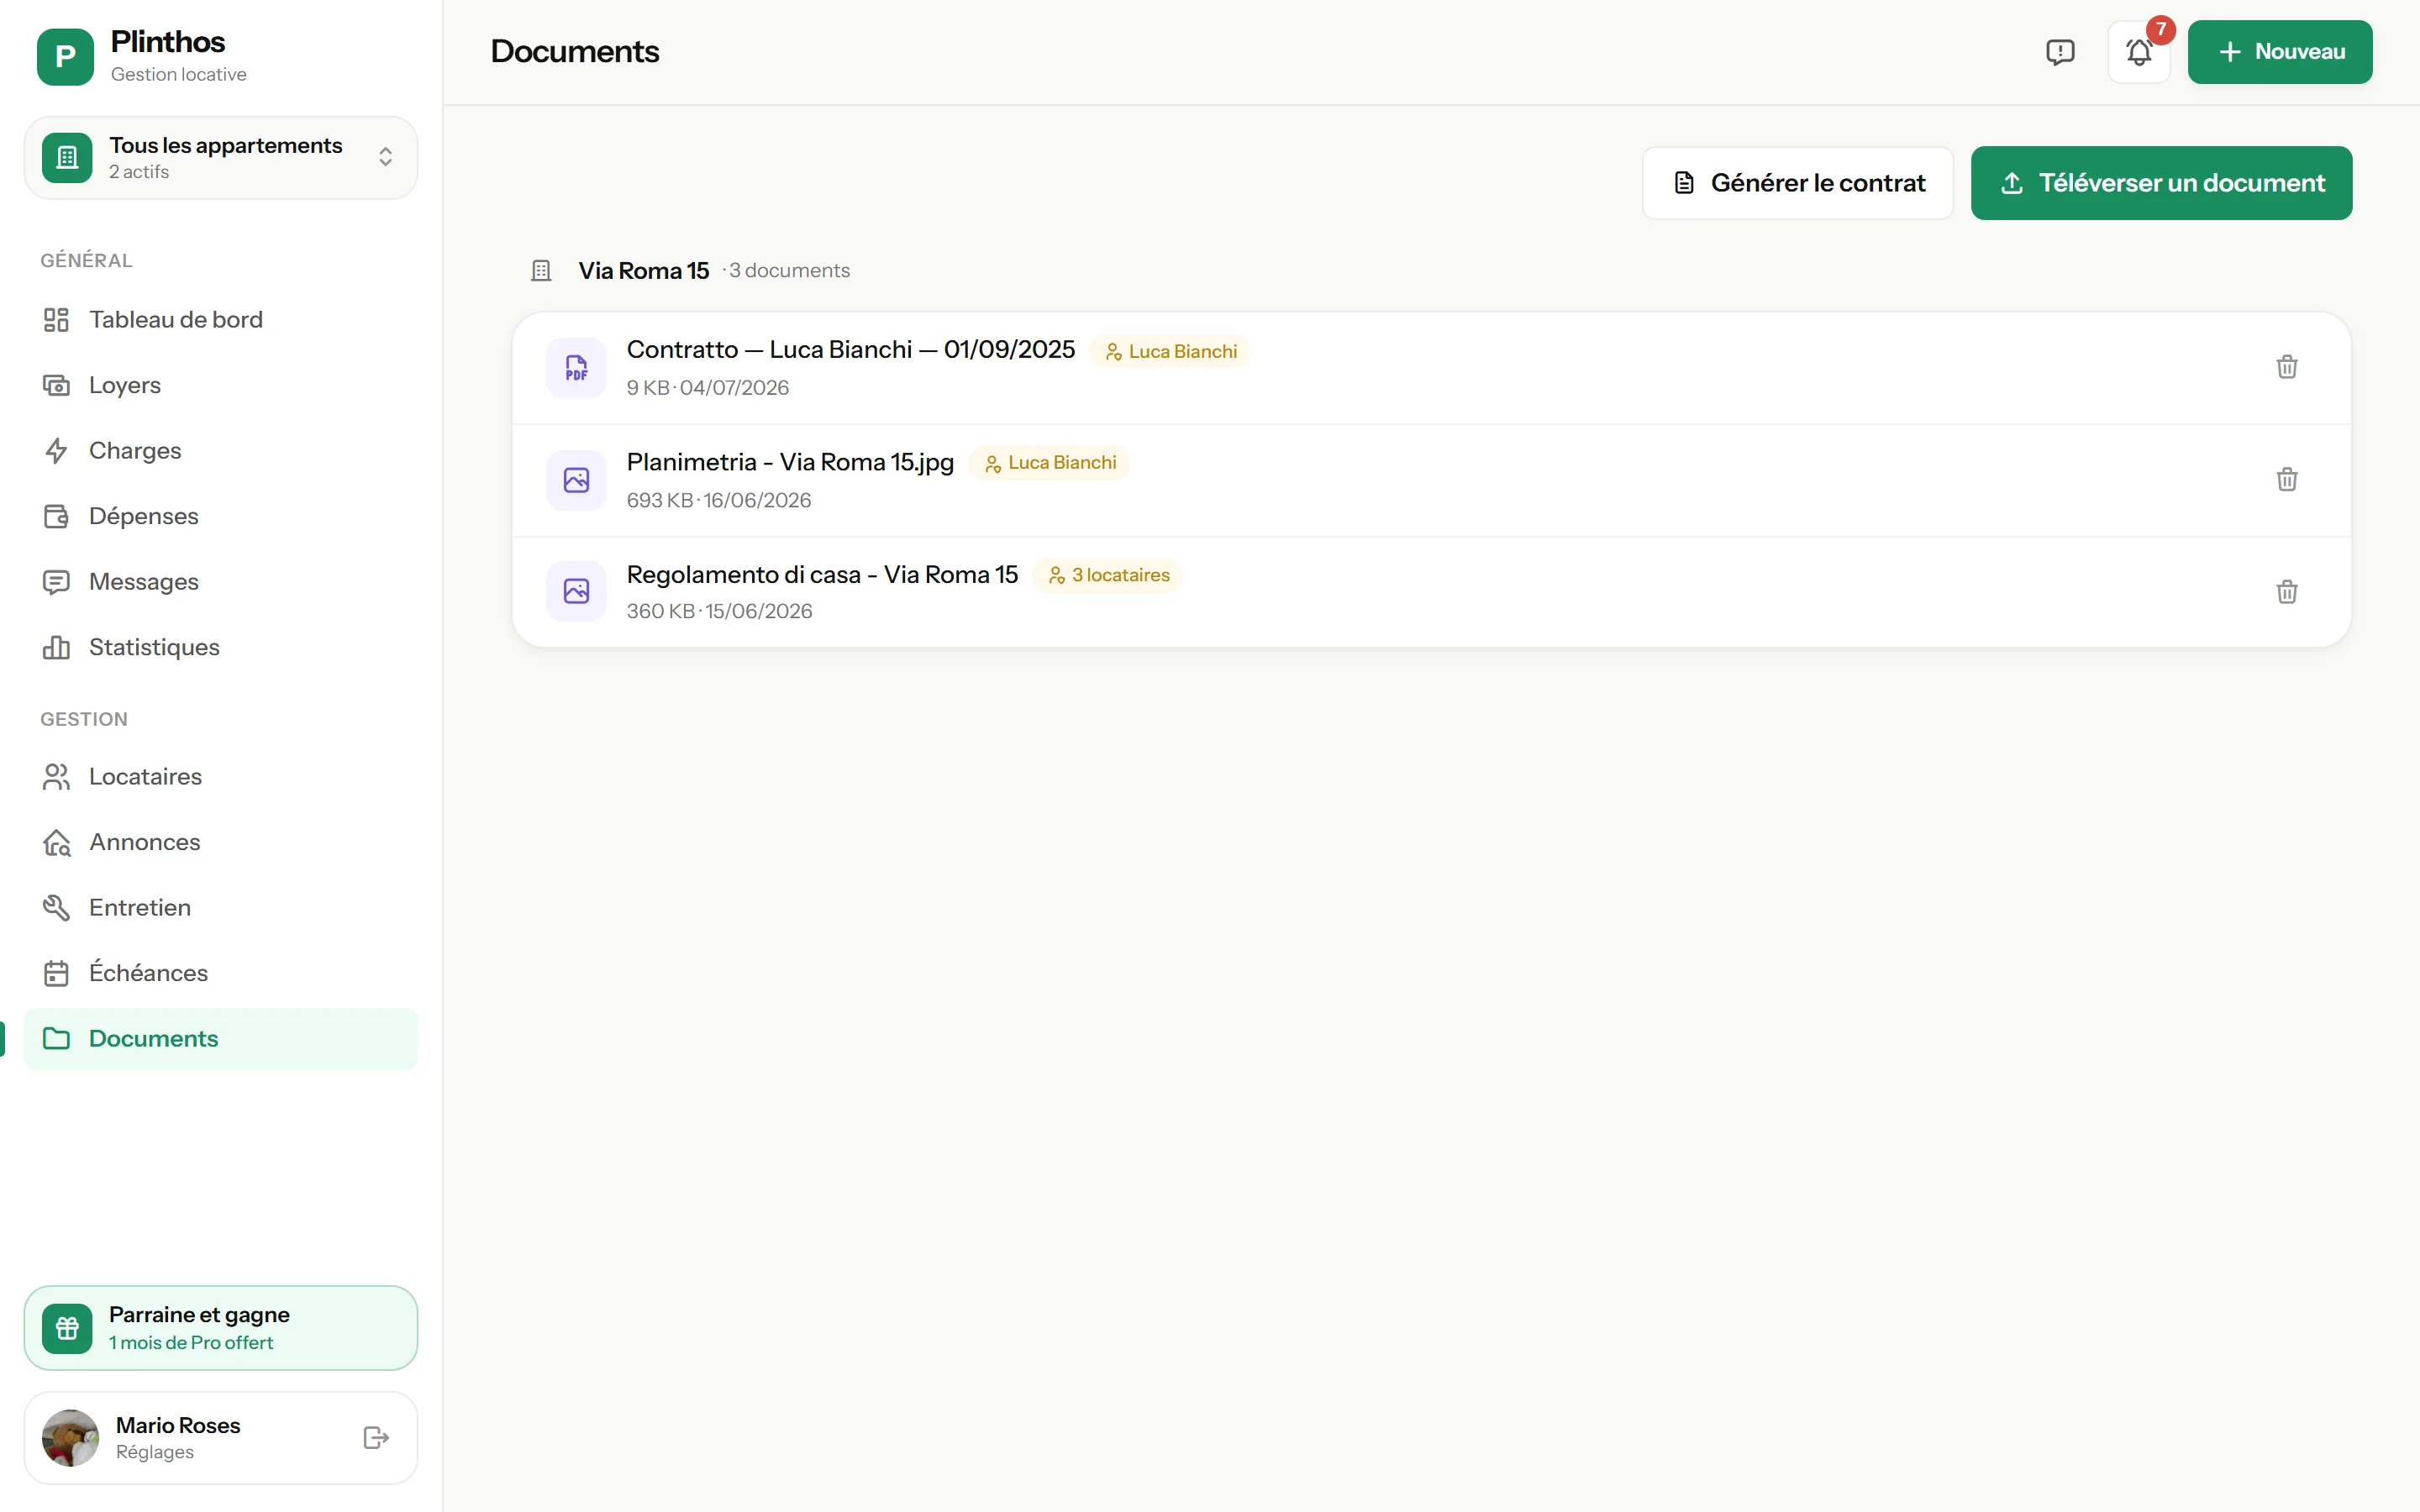Go to Annonces
The image size is (2420, 1512).
[x=221, y=842]
